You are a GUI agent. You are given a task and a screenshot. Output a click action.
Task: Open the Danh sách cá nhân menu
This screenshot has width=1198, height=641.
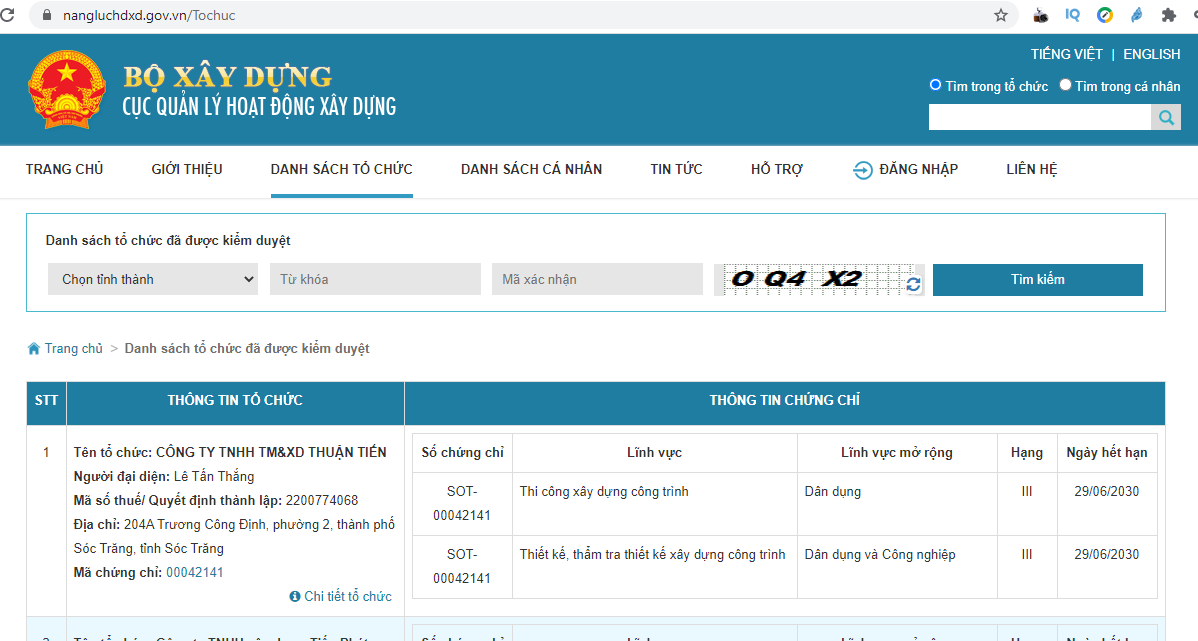click(x=531, y=169)
